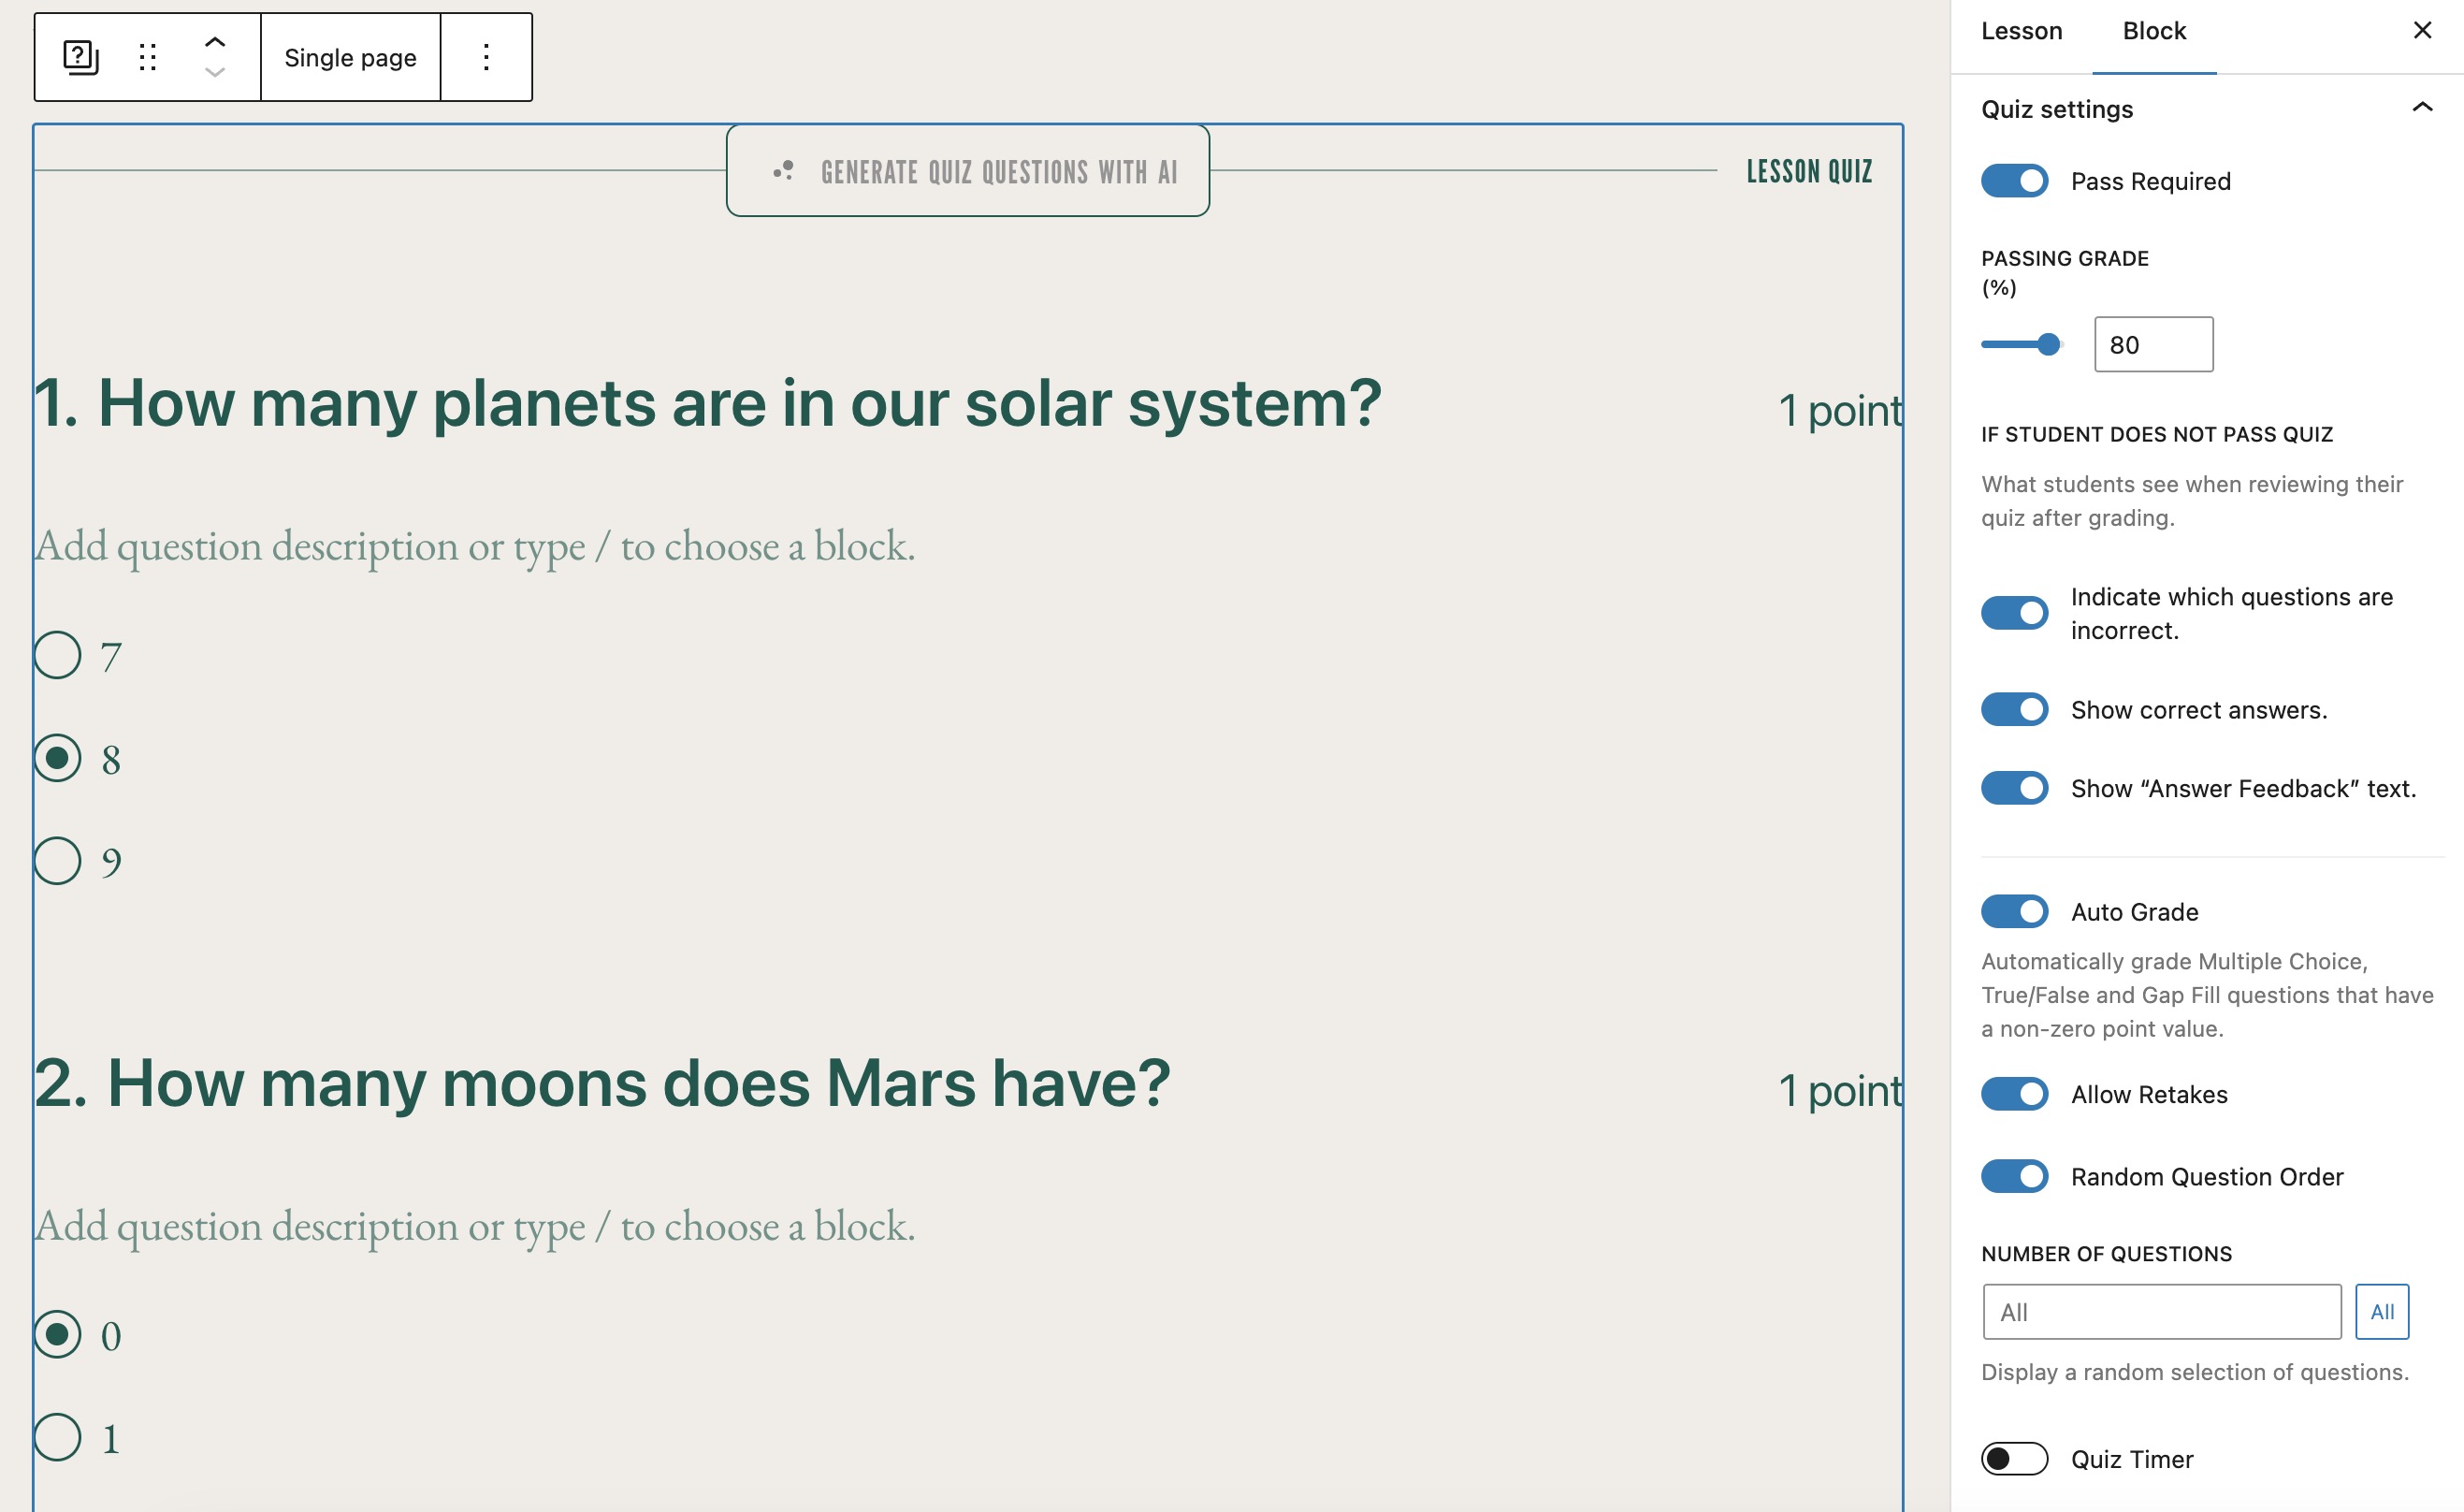Select the Block tab
Image resolution: width=2464 pixels, height=1512 pixels.
pos(2154,31)
